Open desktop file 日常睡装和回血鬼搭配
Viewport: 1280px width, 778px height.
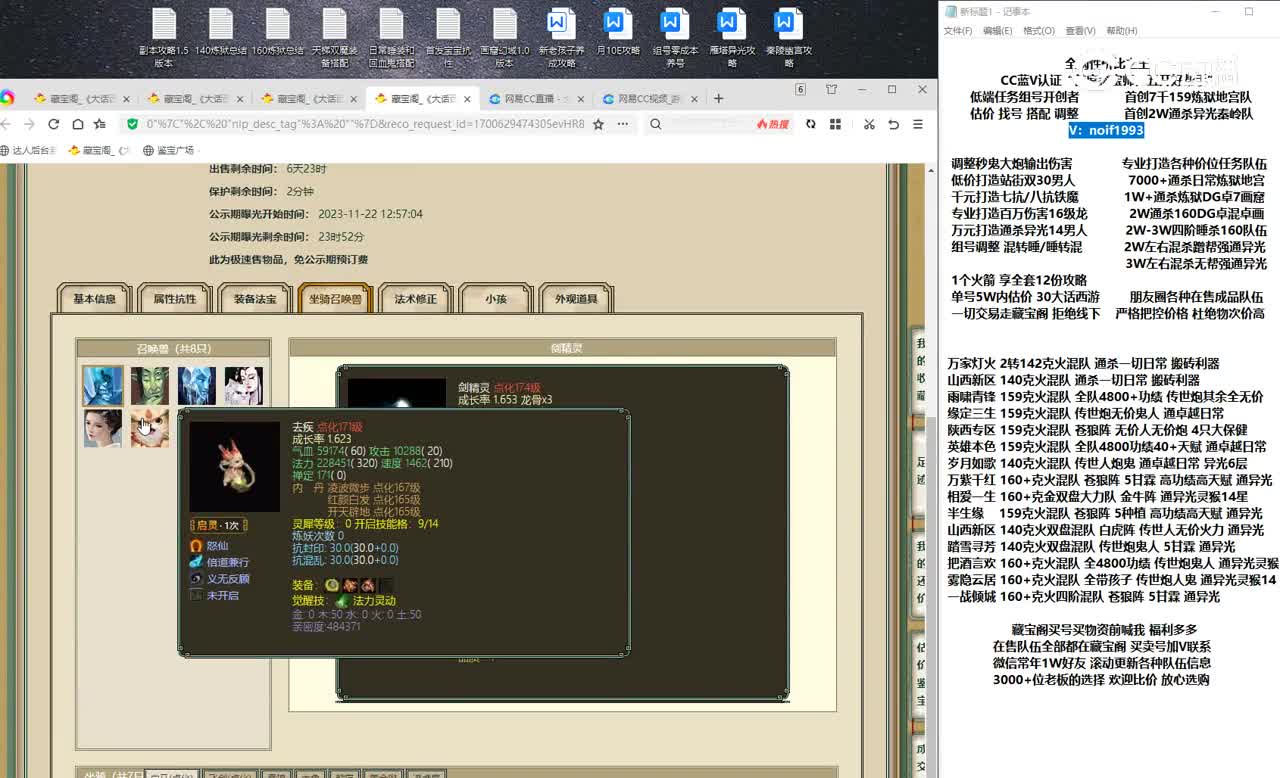(x=391, y=38)
